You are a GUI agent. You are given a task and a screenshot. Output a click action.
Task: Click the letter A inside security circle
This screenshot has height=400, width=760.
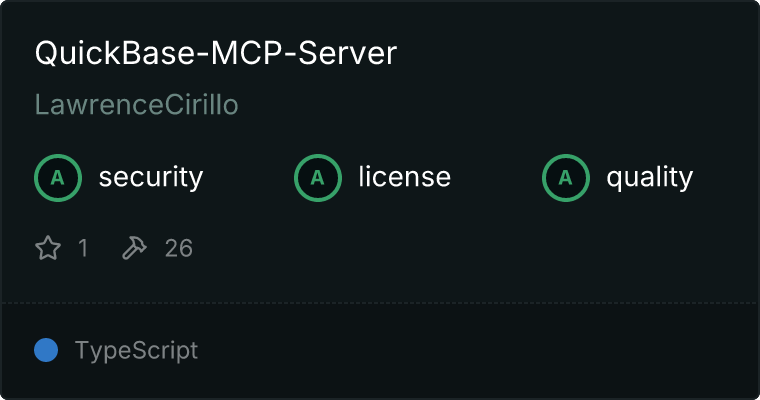[58, 178]
